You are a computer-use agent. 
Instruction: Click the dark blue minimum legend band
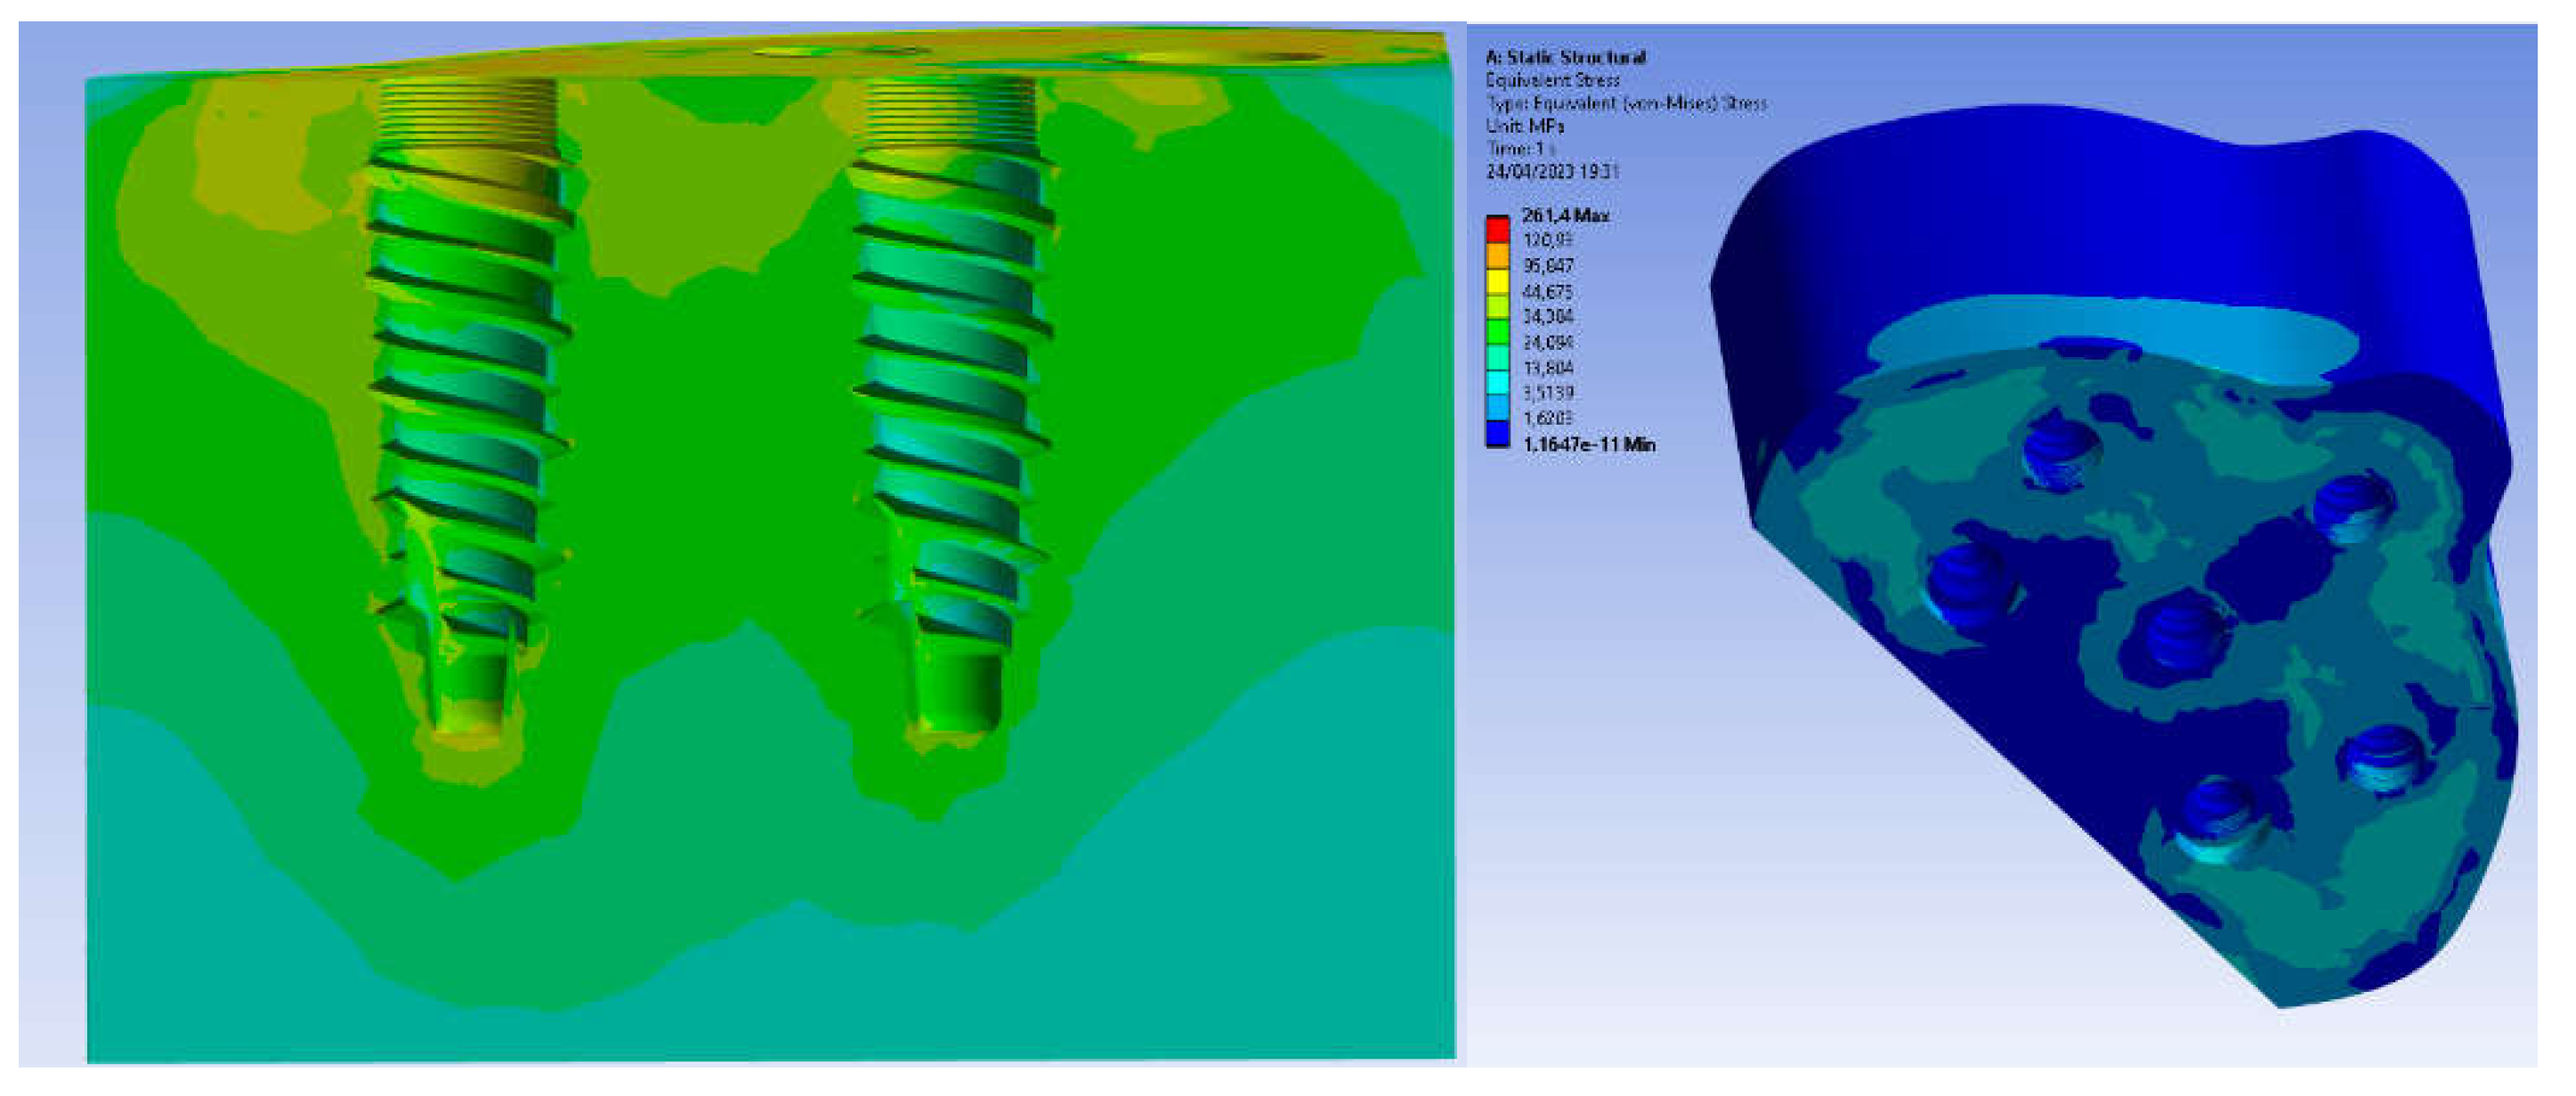[x=1497, y=434]
